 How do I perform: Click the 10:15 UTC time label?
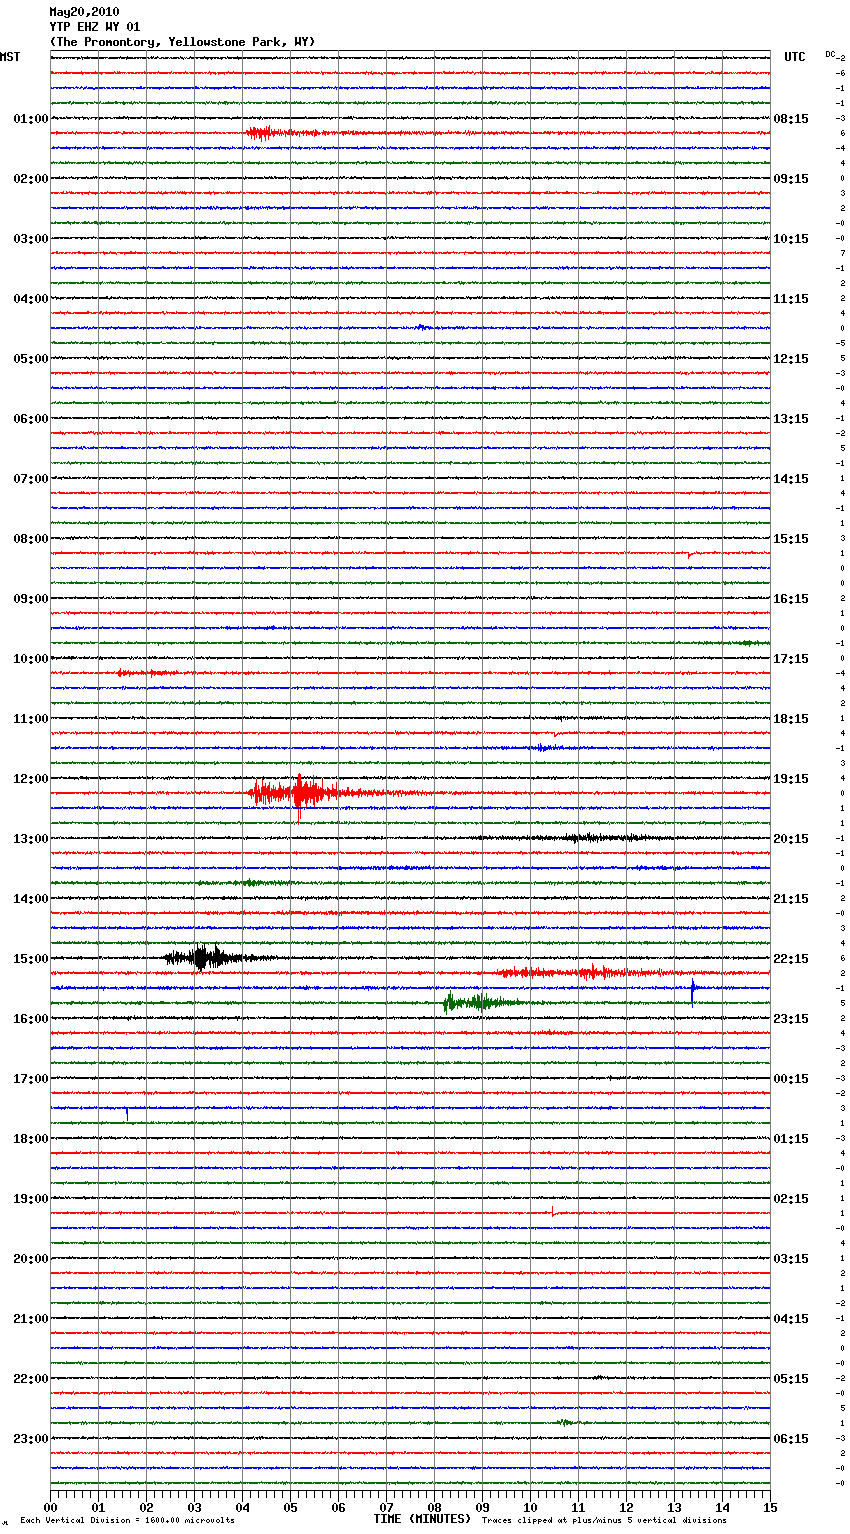click(x=791, y=239)
